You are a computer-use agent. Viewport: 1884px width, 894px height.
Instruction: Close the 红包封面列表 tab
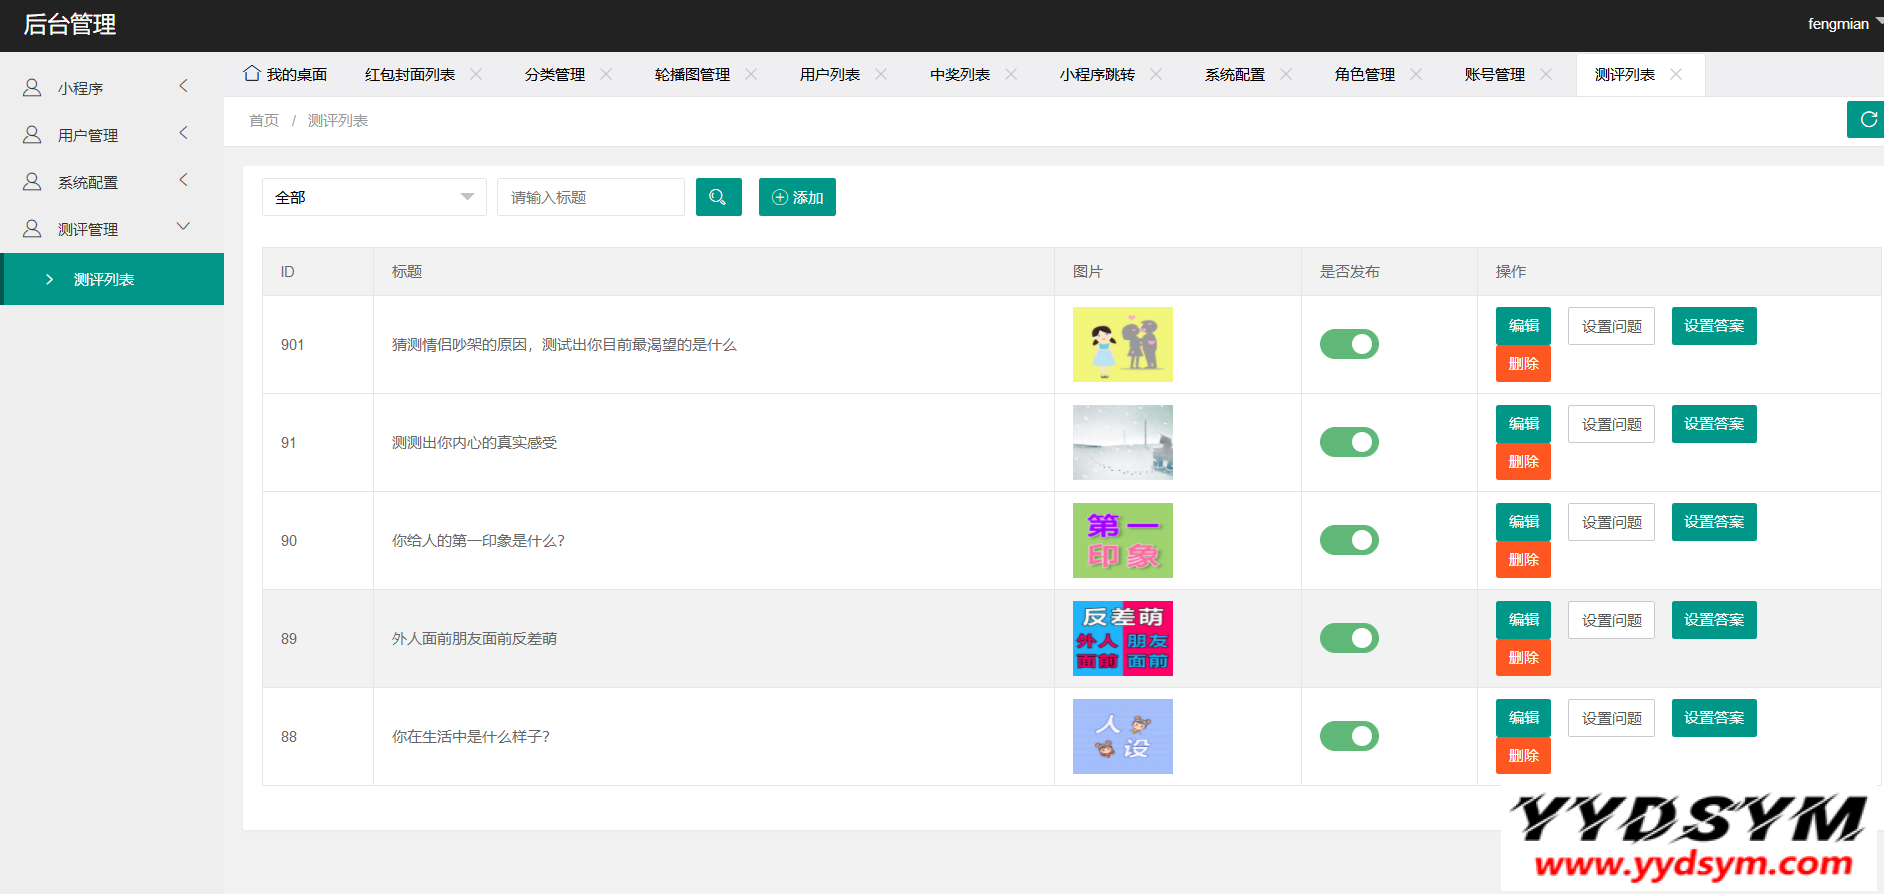point(476,74)
